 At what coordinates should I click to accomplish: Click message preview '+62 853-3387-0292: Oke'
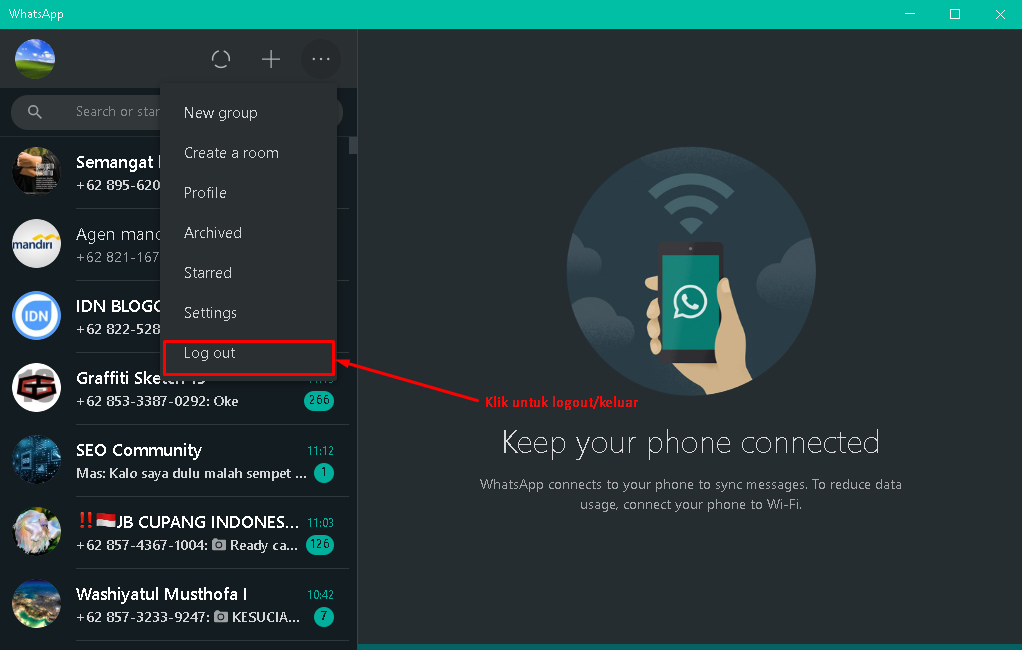tap(157, 402)
